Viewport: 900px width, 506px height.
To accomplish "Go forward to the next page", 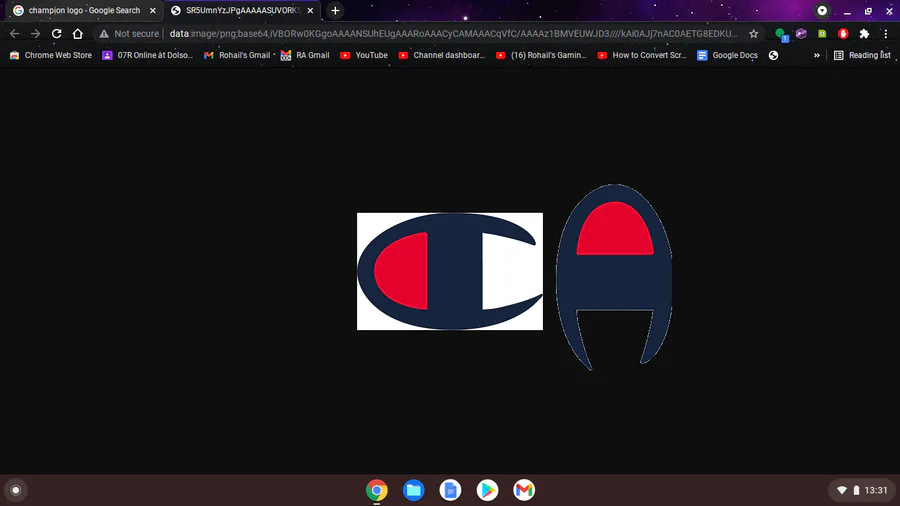I will (36, 34).
